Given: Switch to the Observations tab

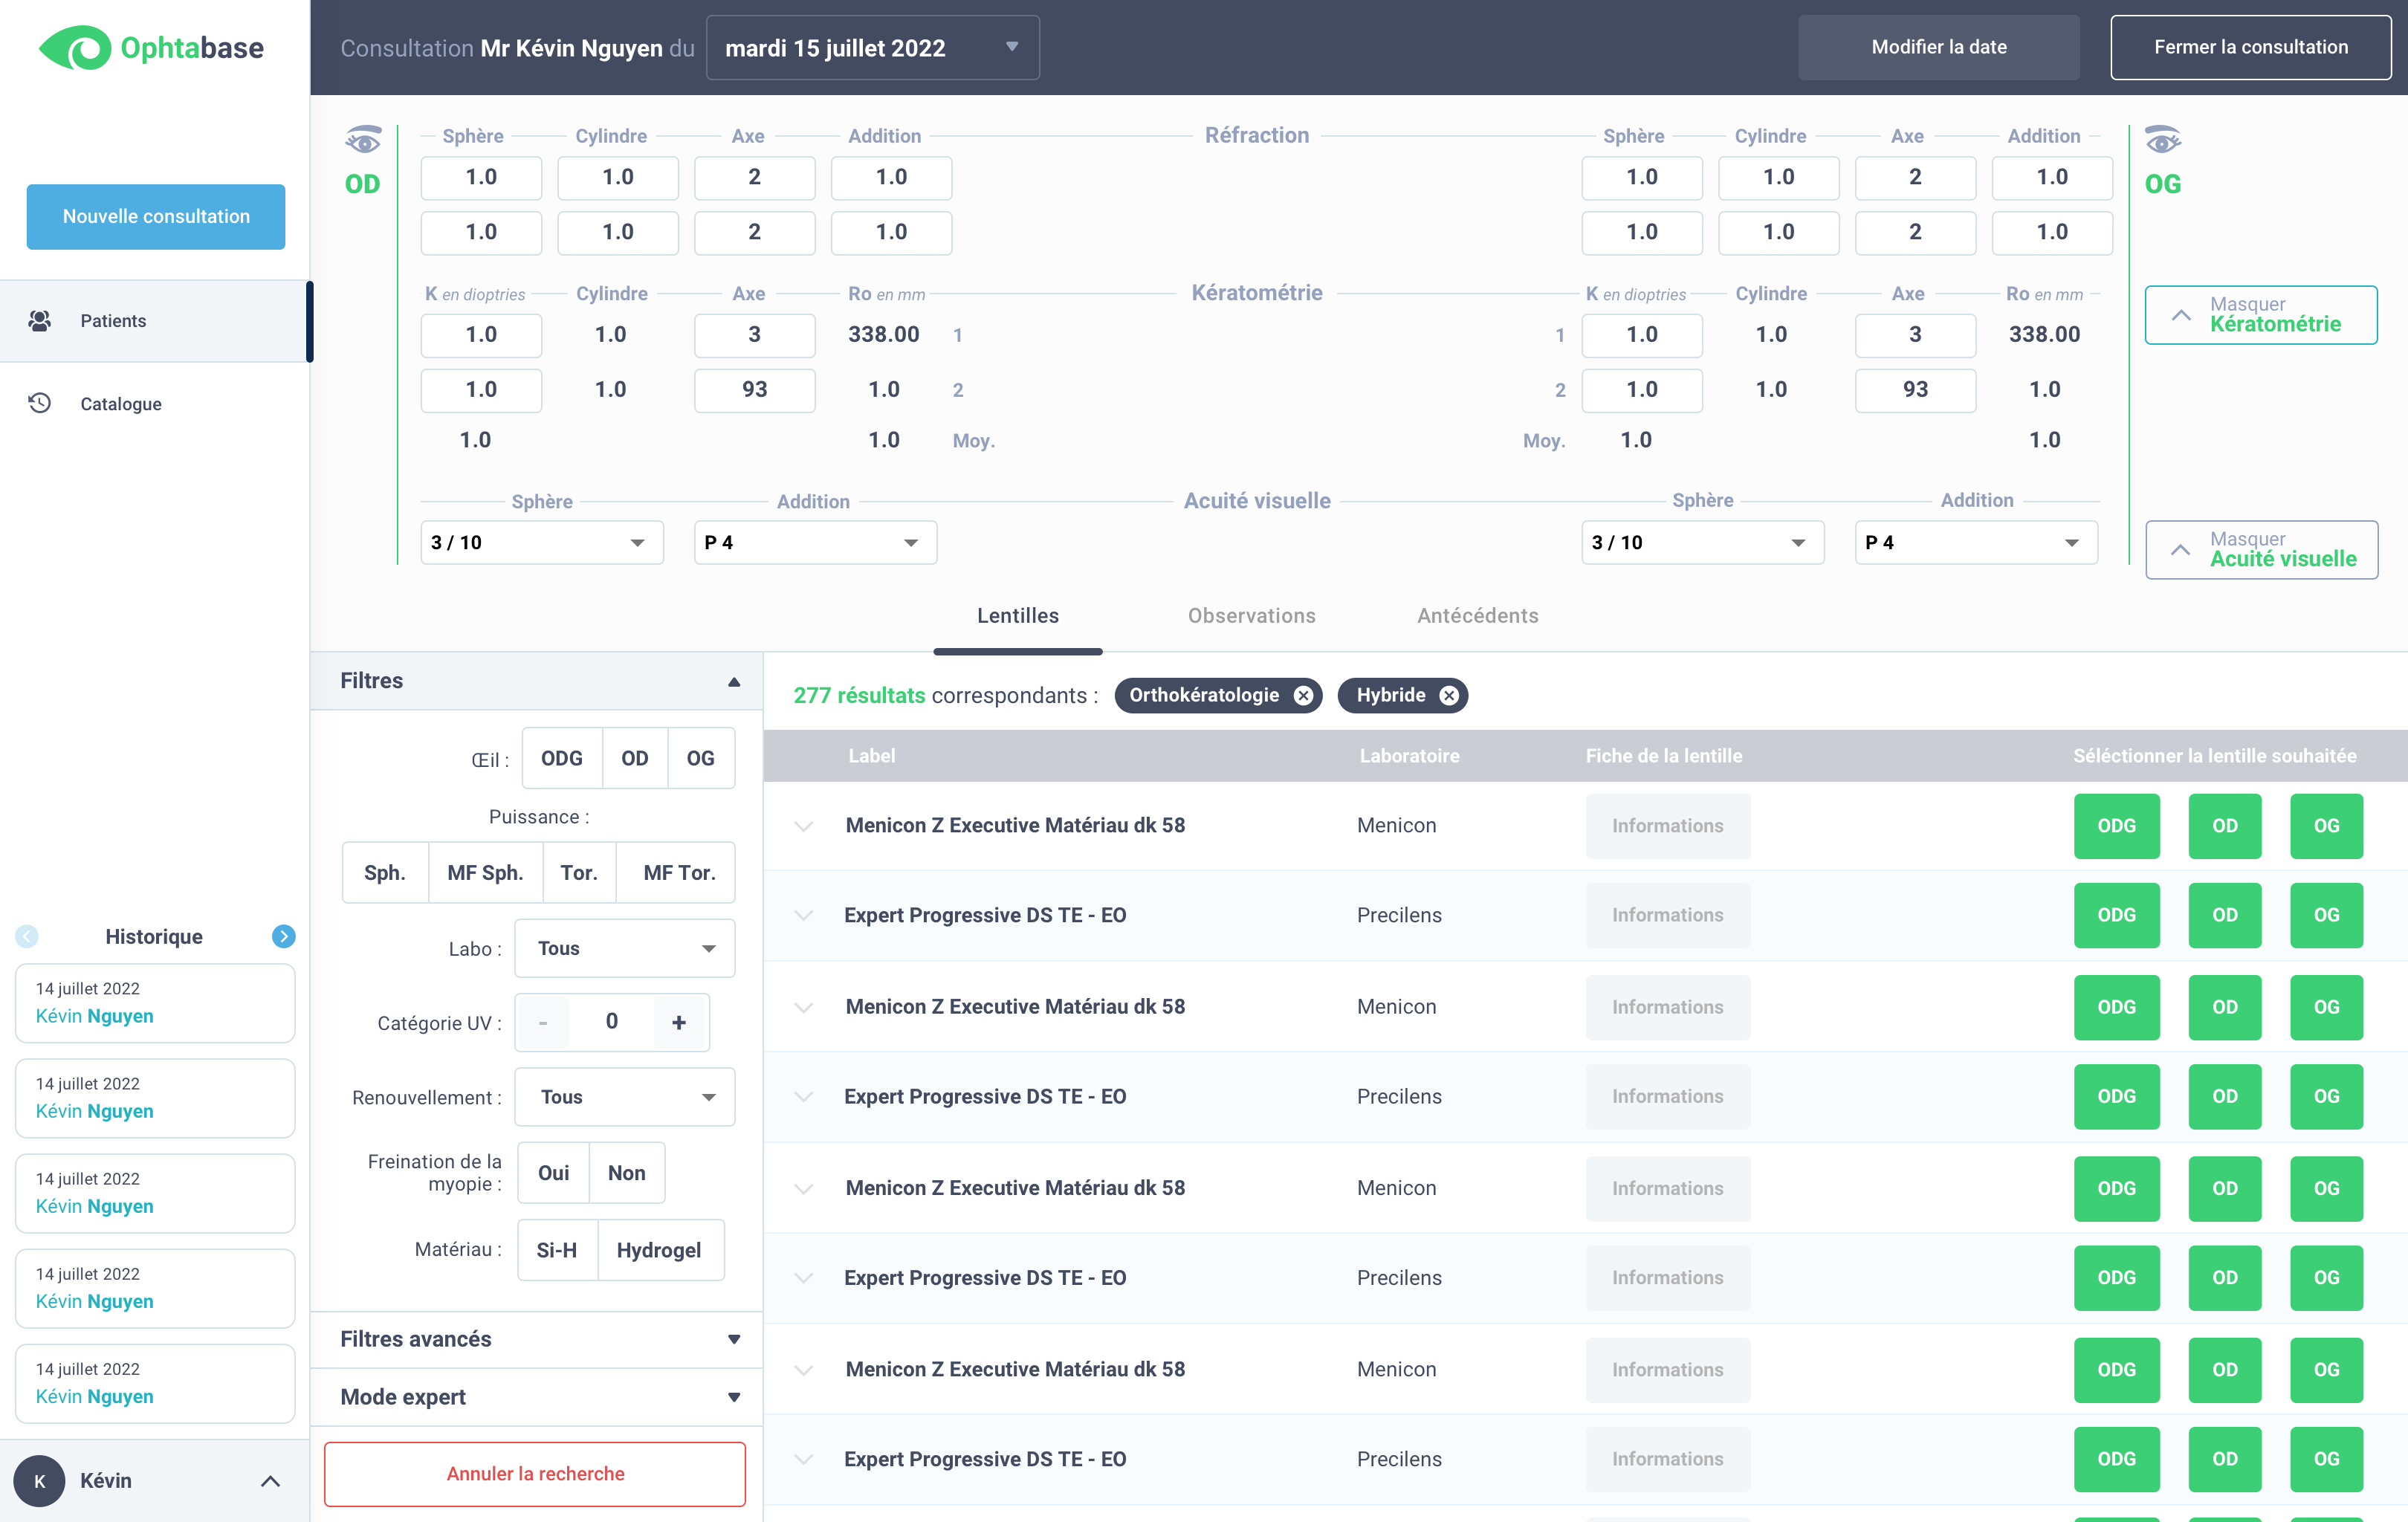Looking at the screenshot, I should 1251,615.
